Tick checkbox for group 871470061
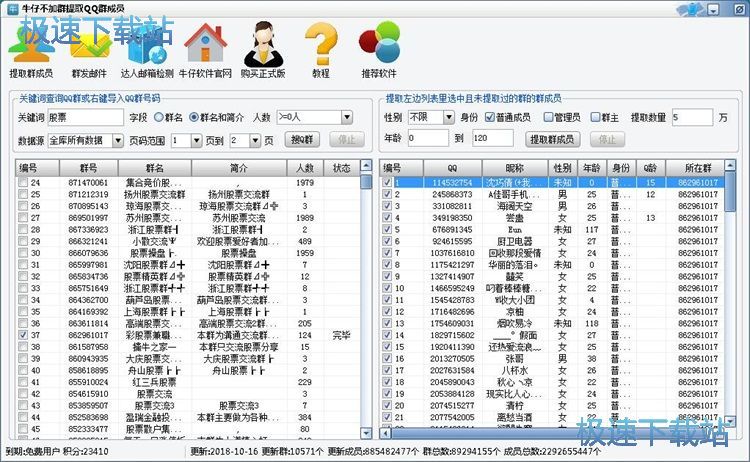The height and width of the screenshot is (462, 750). tap(23, 183)
